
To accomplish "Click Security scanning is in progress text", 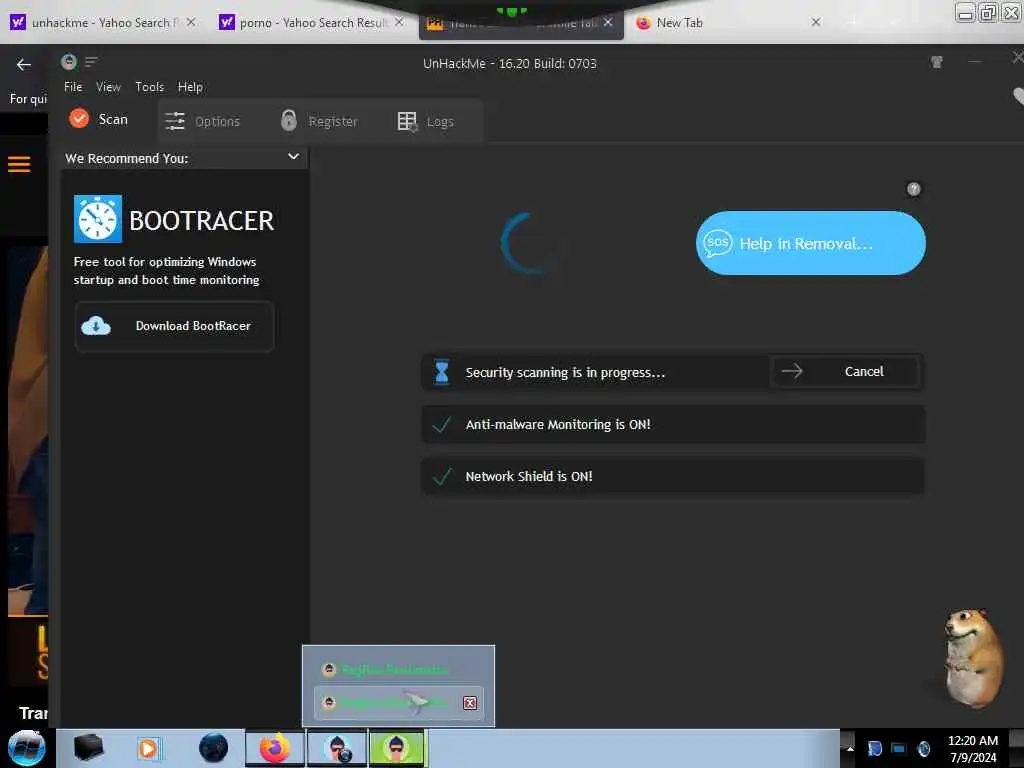I will click(565, 372).
